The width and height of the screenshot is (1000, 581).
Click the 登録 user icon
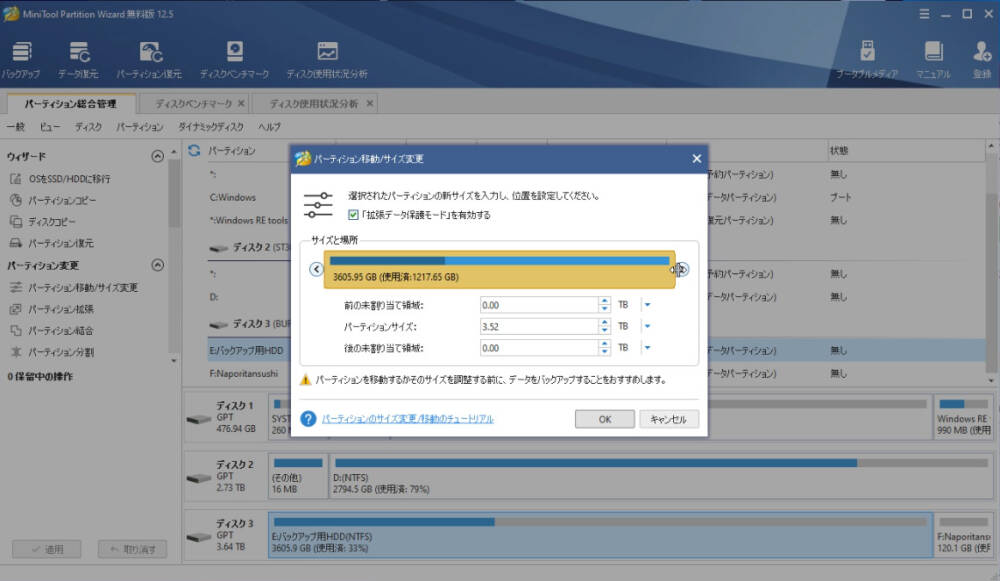click(982, 60)
